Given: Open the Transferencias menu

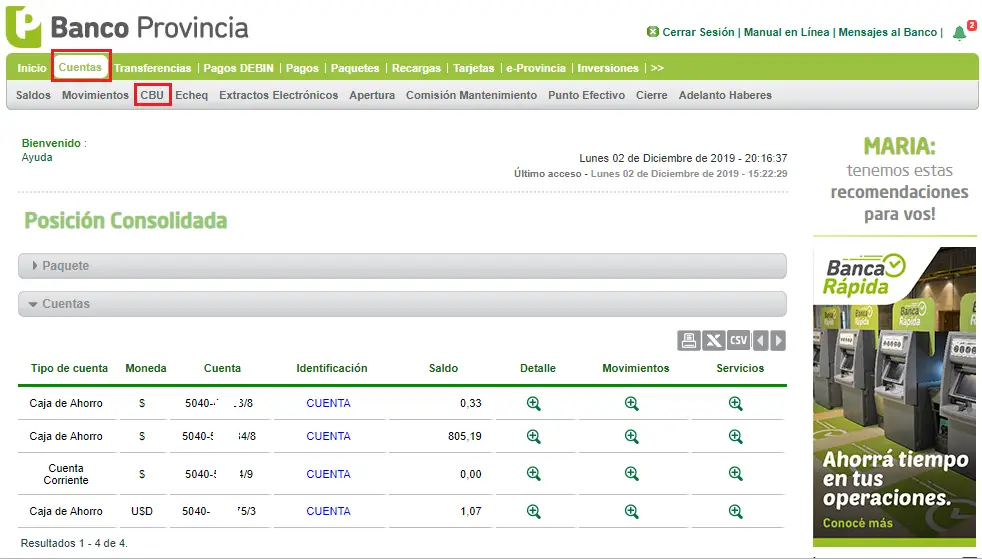Looking at the screenshot, I should (152, 68).
